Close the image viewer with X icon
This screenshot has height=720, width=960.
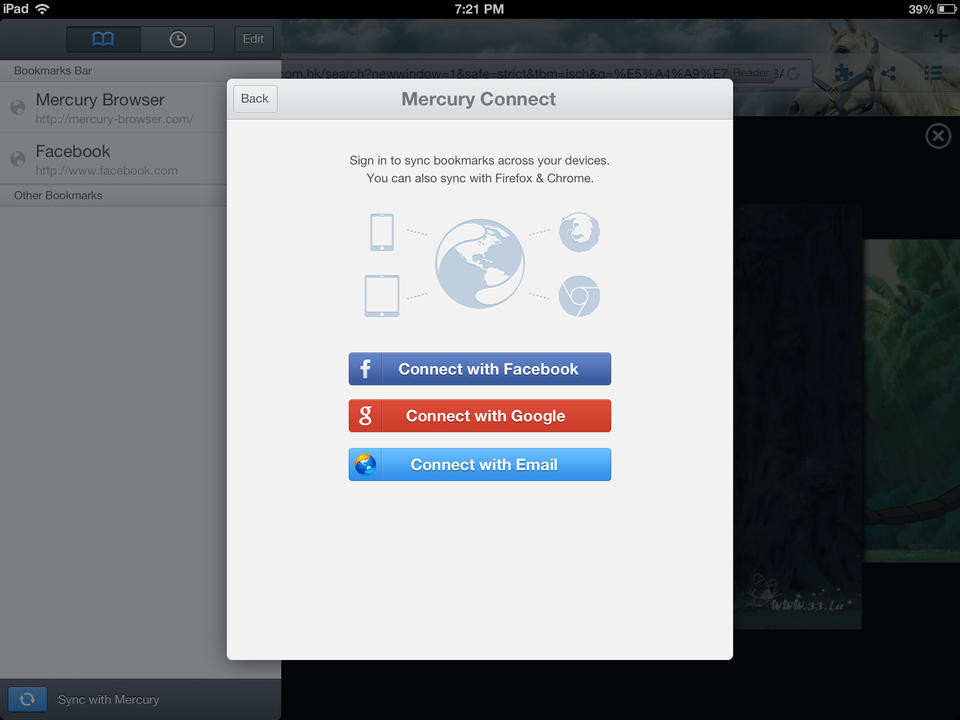coord(938,135)
